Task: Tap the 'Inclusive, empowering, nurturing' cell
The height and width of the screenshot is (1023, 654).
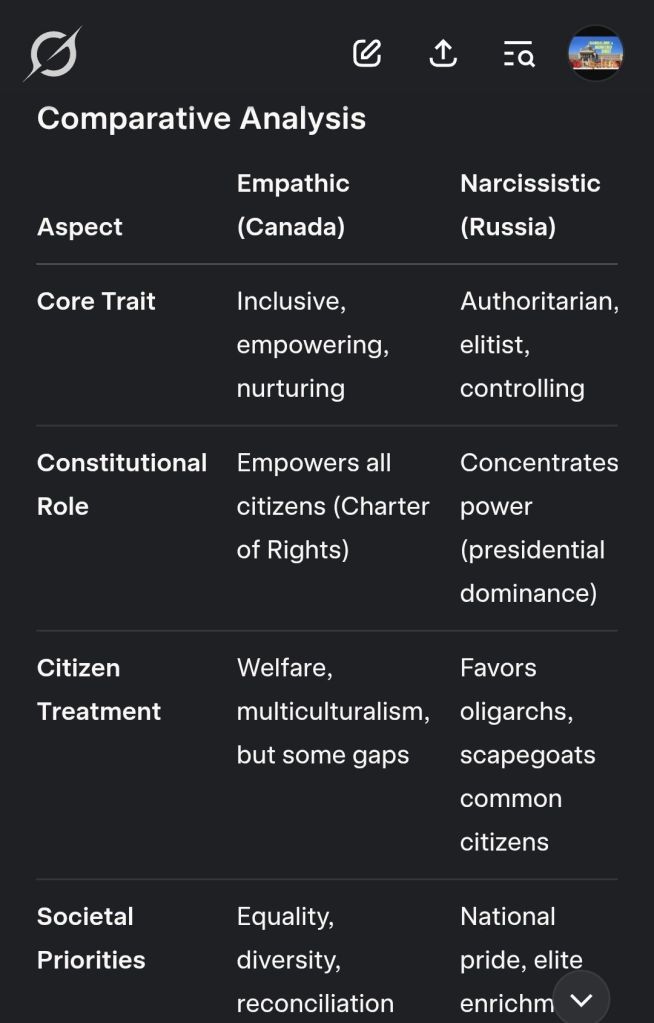Action: 312,344
